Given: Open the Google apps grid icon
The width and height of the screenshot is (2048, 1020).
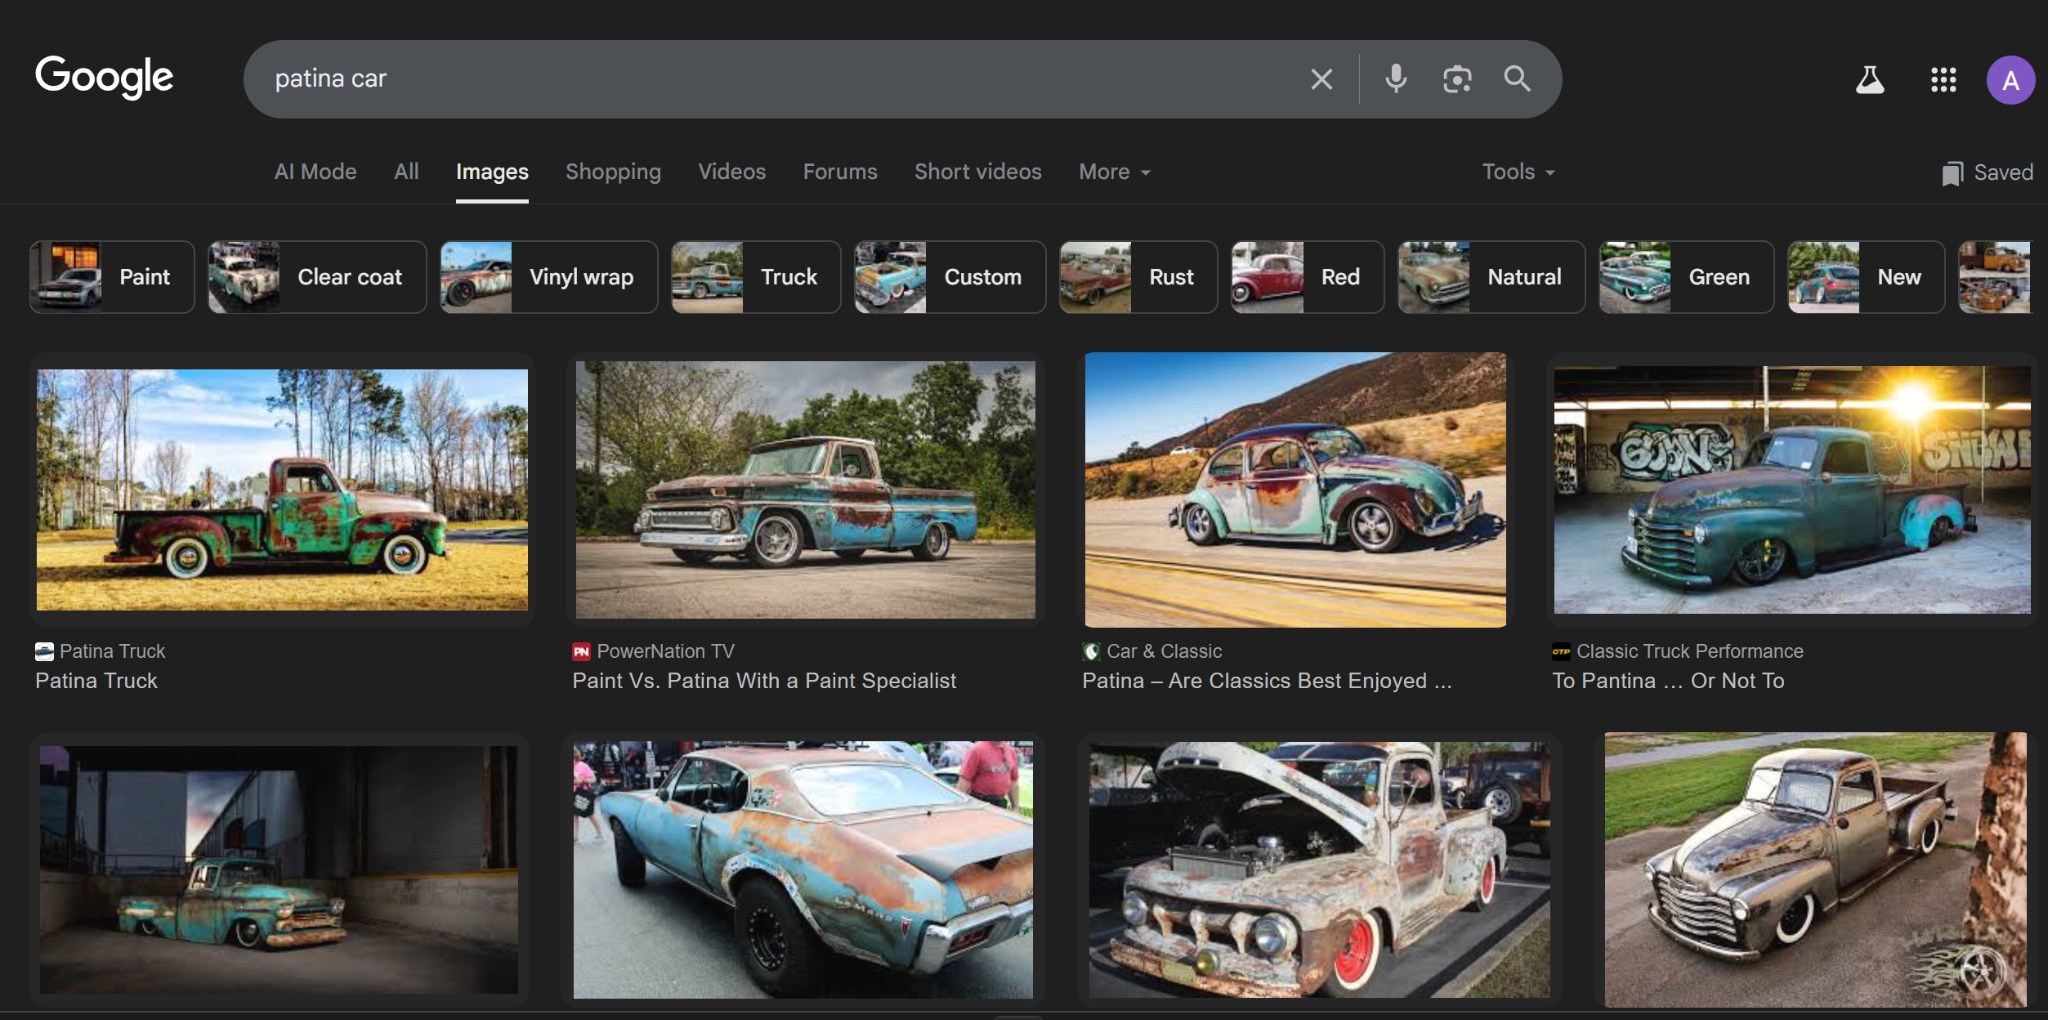Looking at the screenshot, I should pyautogui.click(x=1943, y=80).
